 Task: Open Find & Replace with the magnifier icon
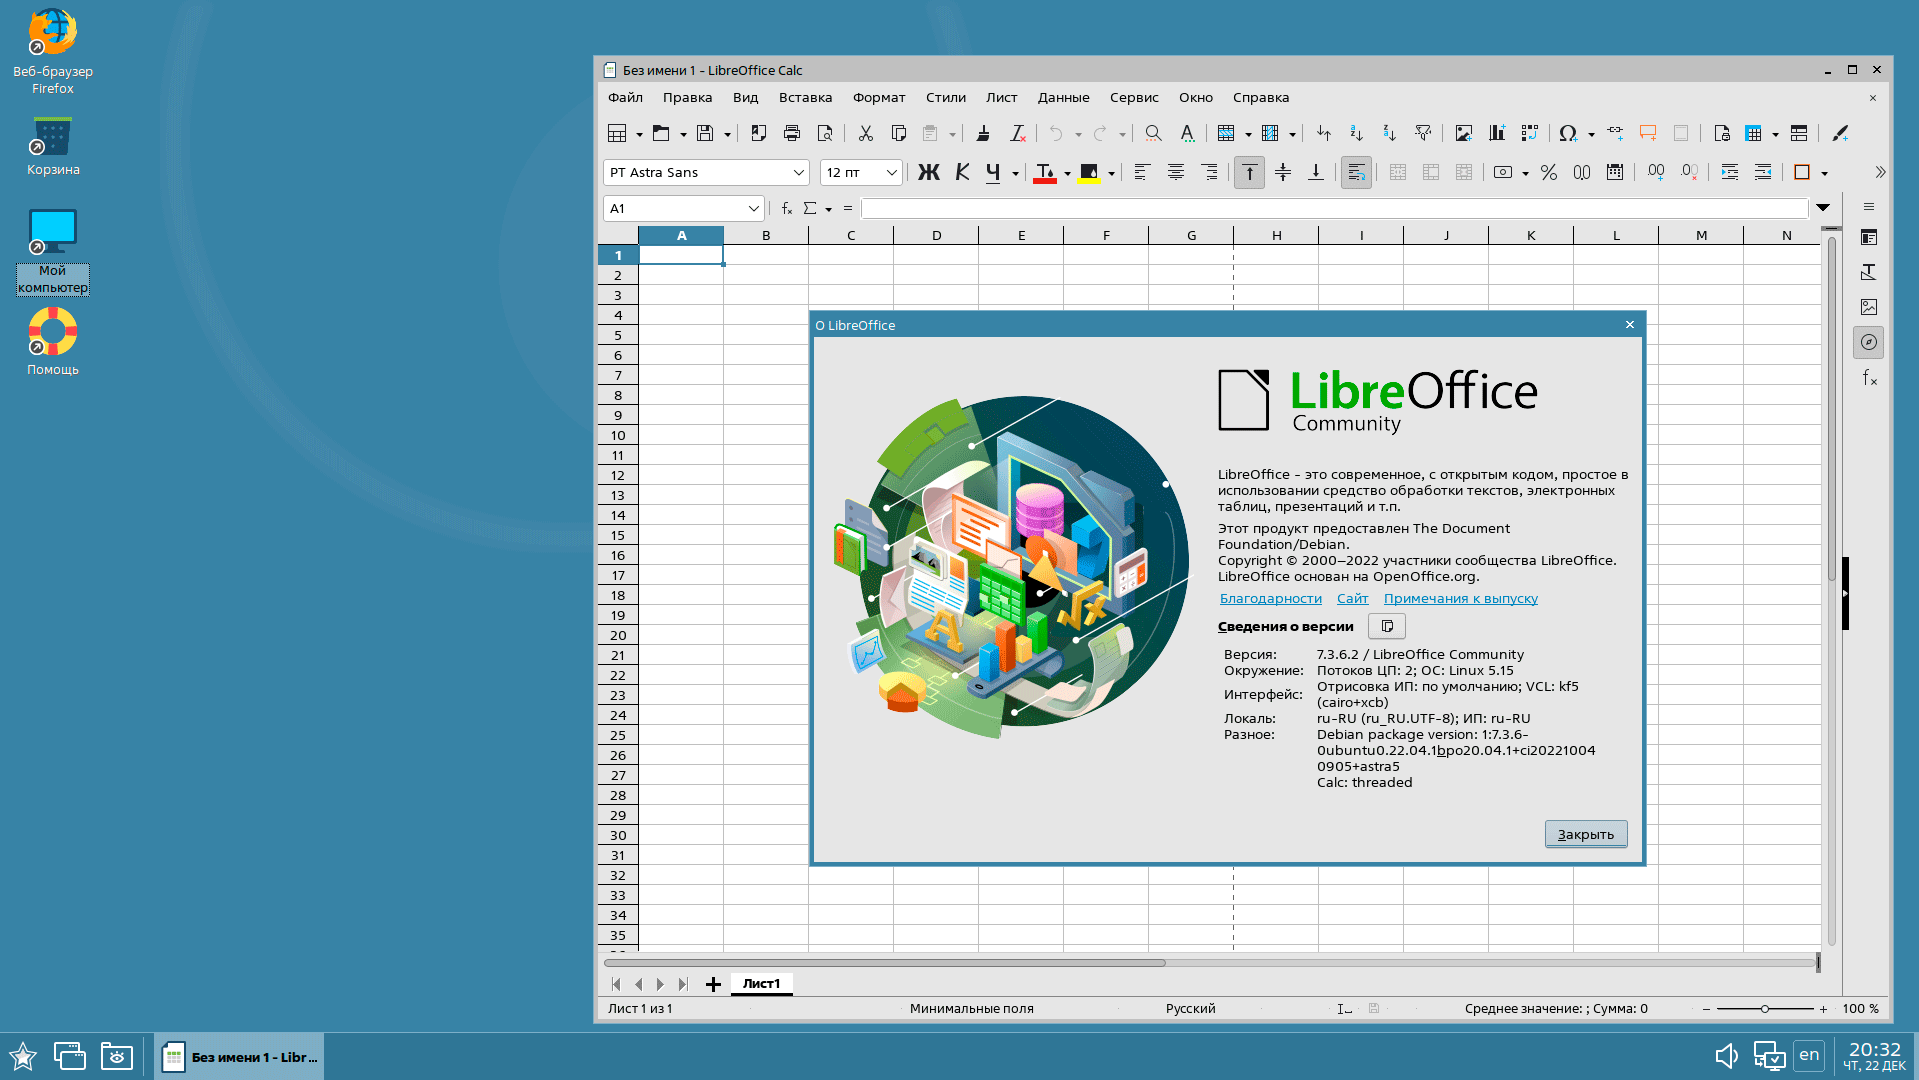(x=1153, y=133)
